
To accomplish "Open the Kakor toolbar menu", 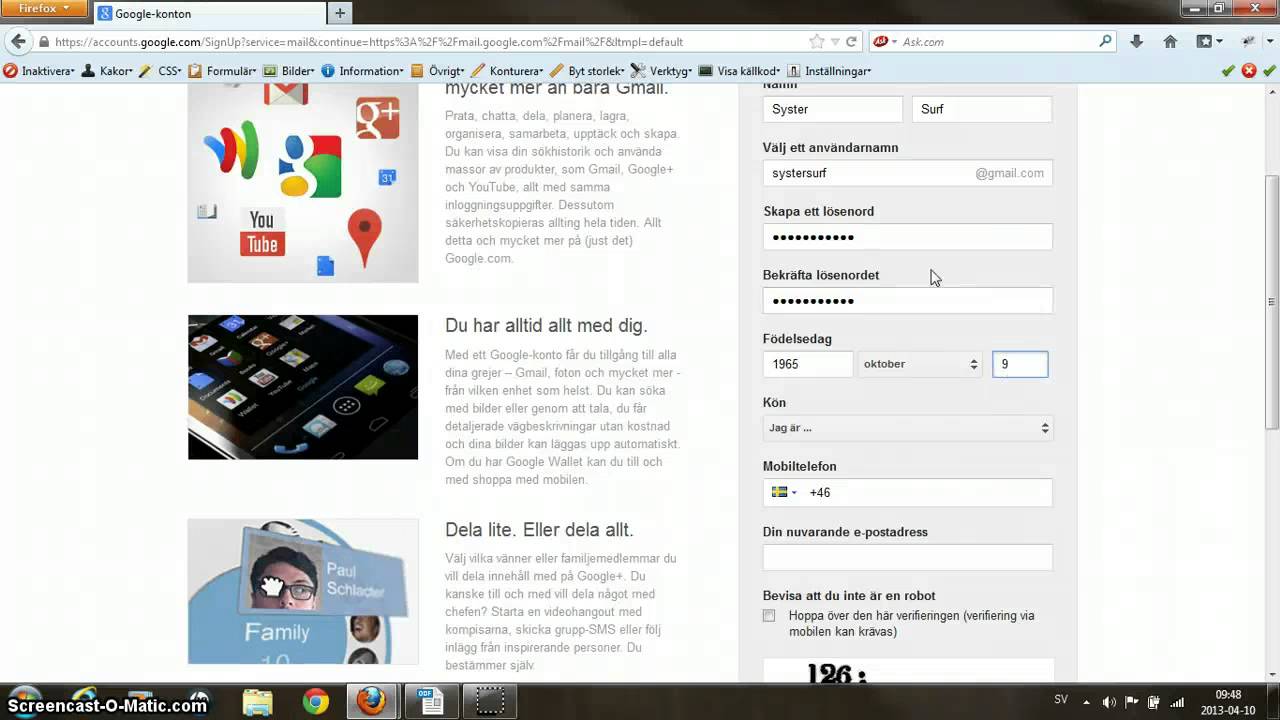I will [107, 71].
